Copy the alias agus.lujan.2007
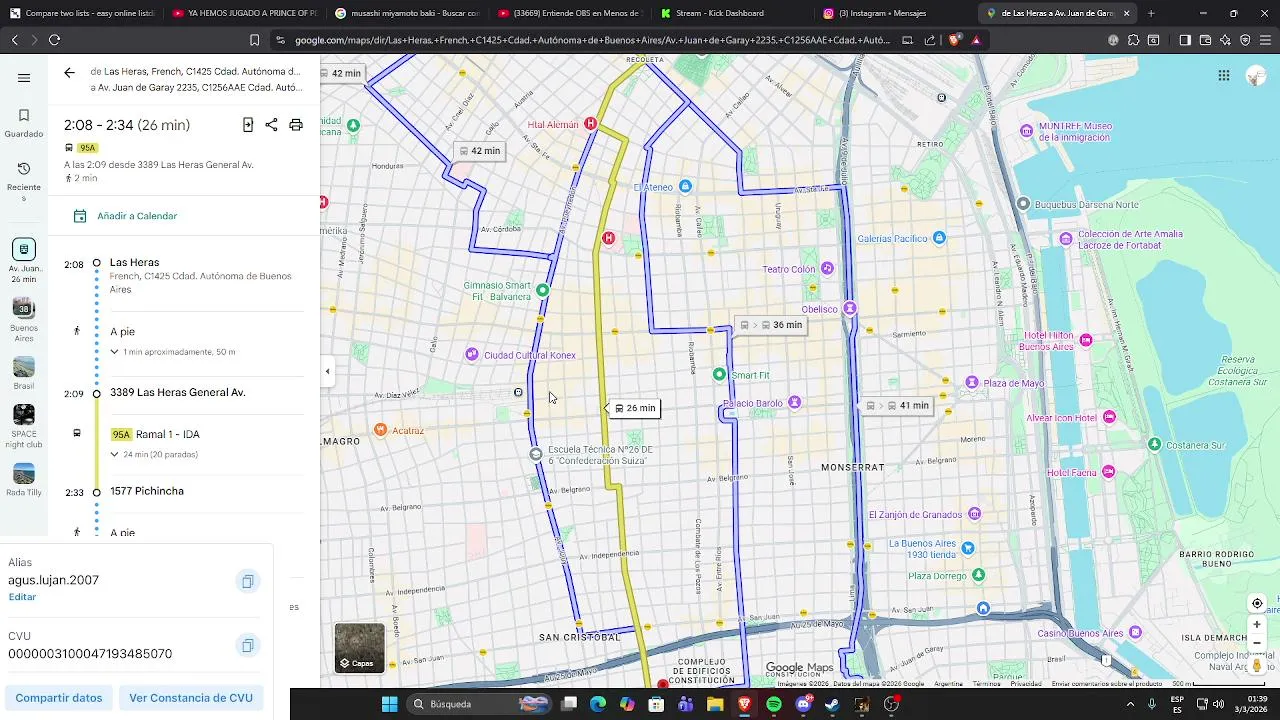 [247, 581]
